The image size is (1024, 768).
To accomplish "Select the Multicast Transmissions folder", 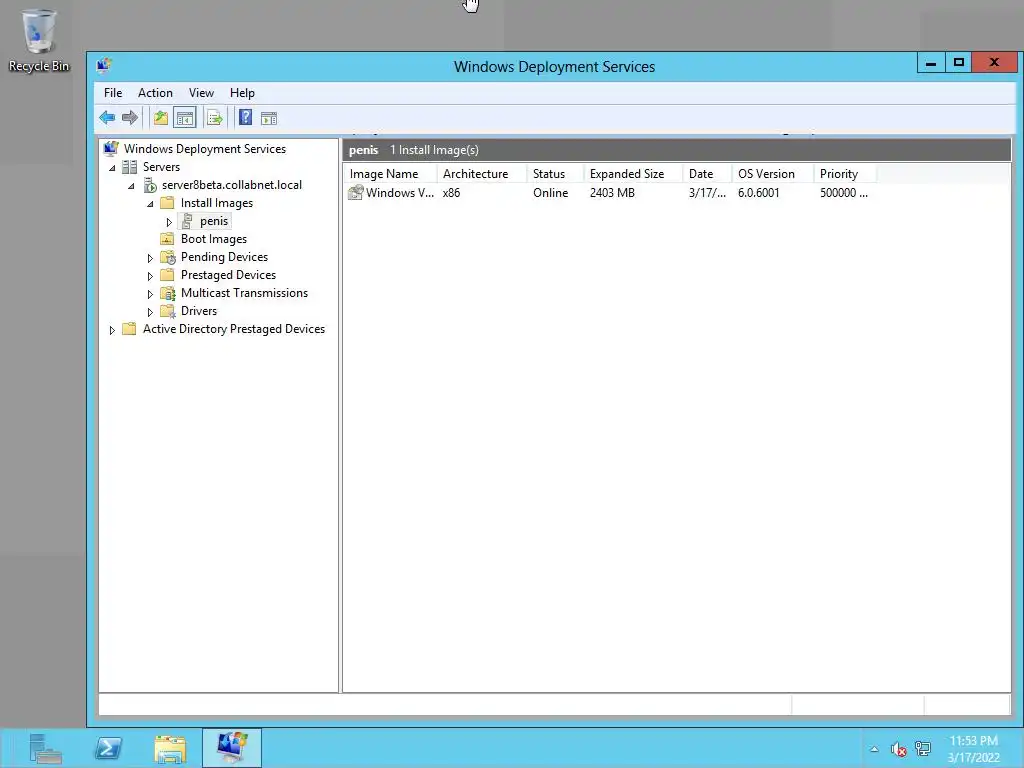I will 244,293.
